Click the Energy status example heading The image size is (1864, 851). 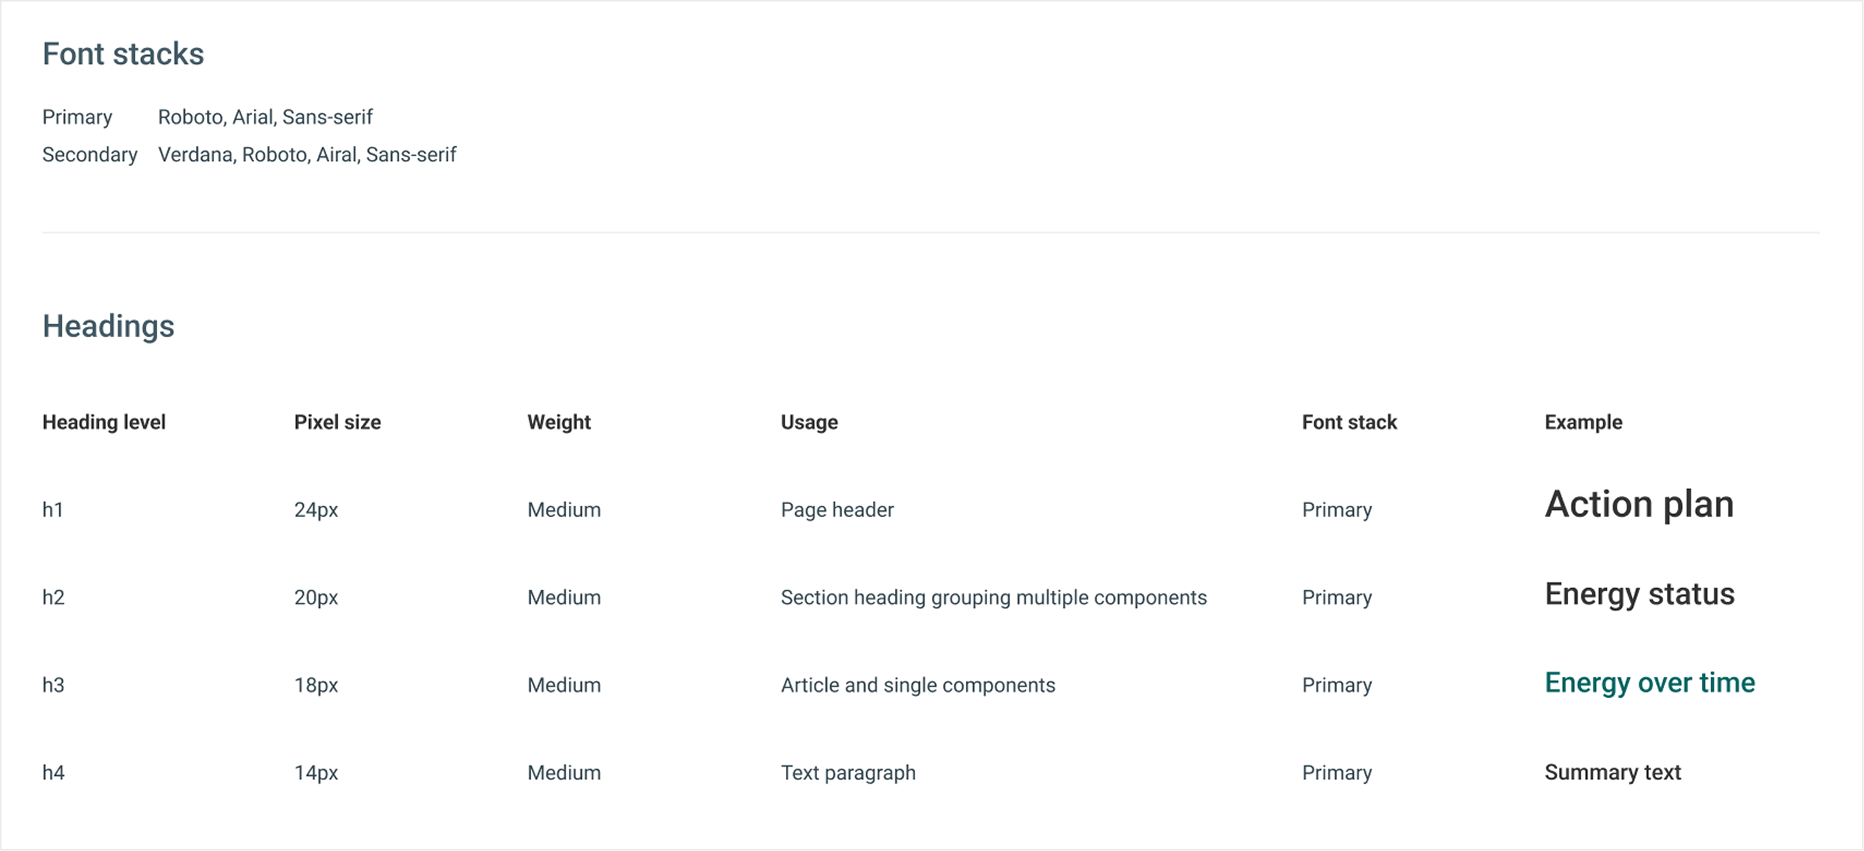[1639, 594]
